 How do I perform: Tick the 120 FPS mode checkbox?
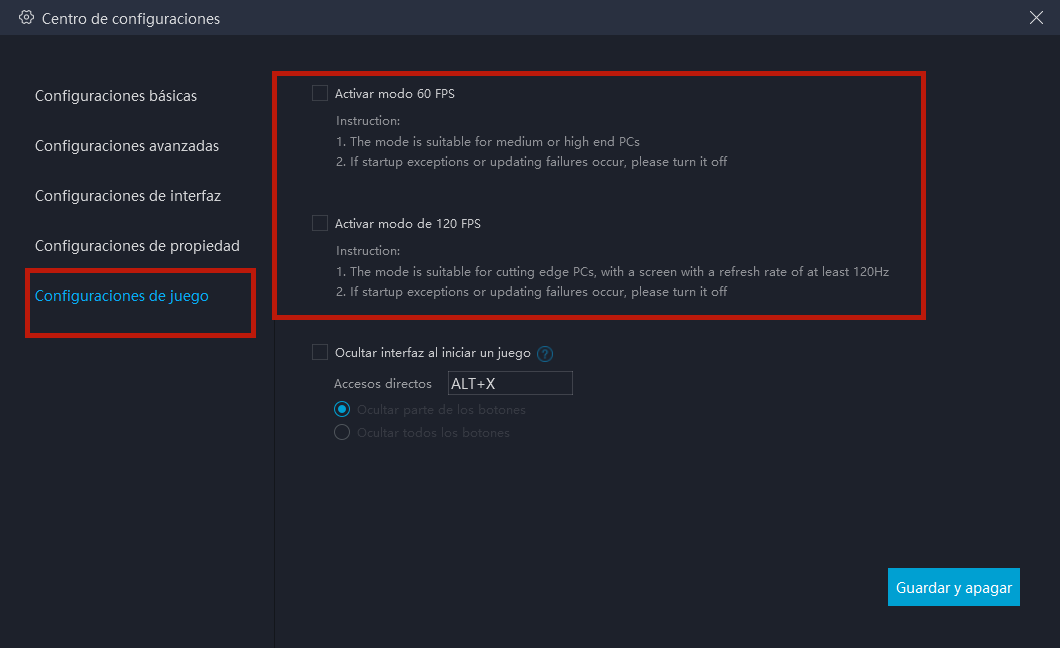click(x=320, y=223)
